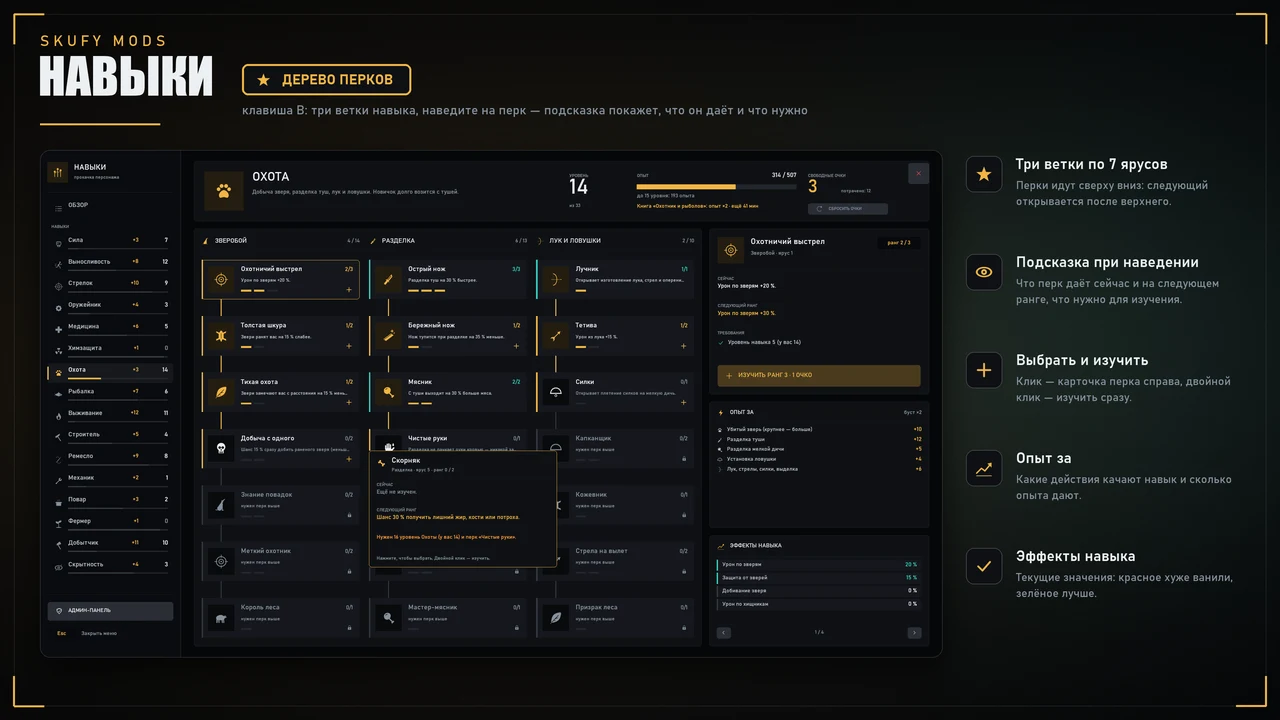The height and width of the screenshot is (720, 1280).
Task: Select the Медицина skill in sidebar
Action: [x=110, y=327]
